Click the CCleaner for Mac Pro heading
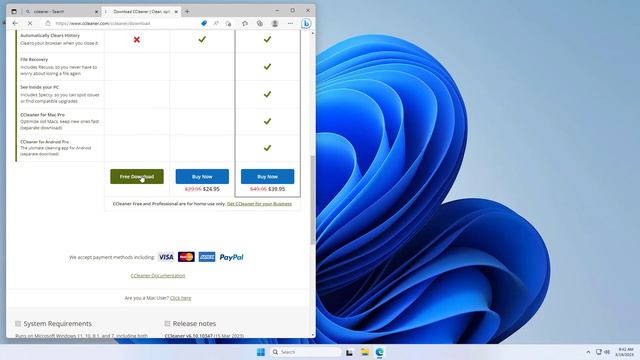The width and height of the screenshot is (640, 360). [x=42, y=115]
